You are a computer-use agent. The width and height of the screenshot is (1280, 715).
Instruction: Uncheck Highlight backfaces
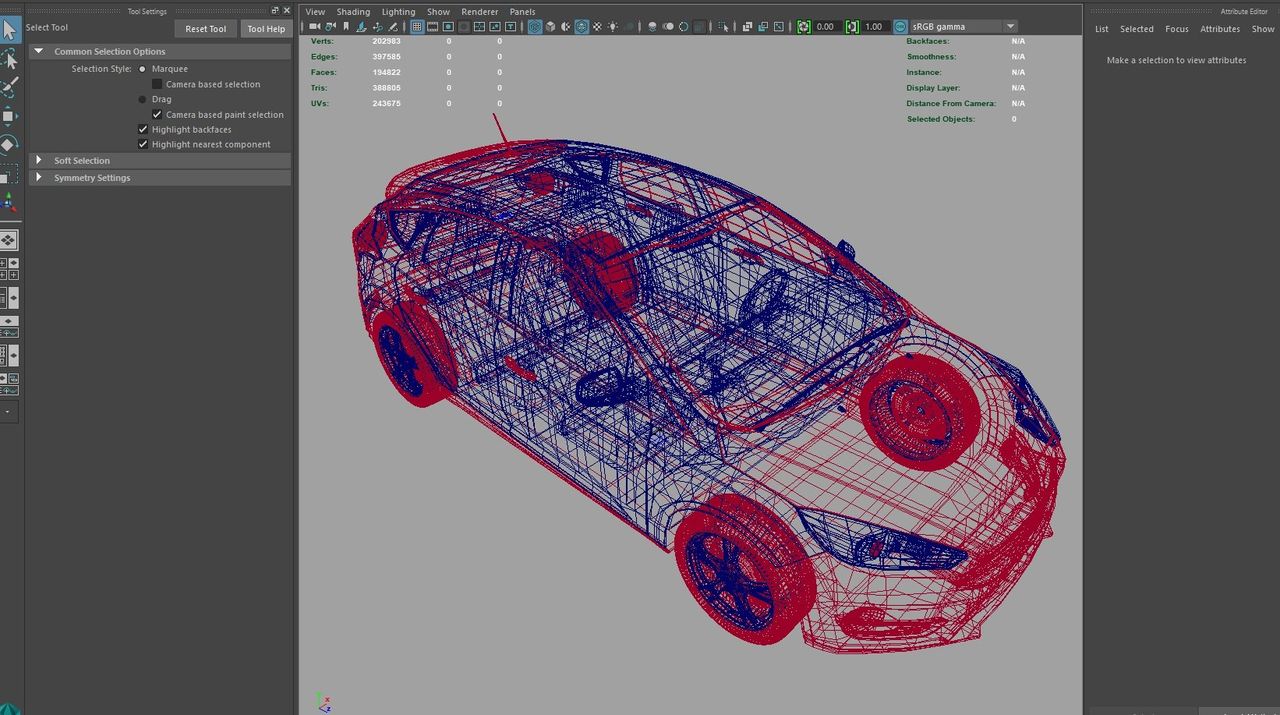point(143,129)
